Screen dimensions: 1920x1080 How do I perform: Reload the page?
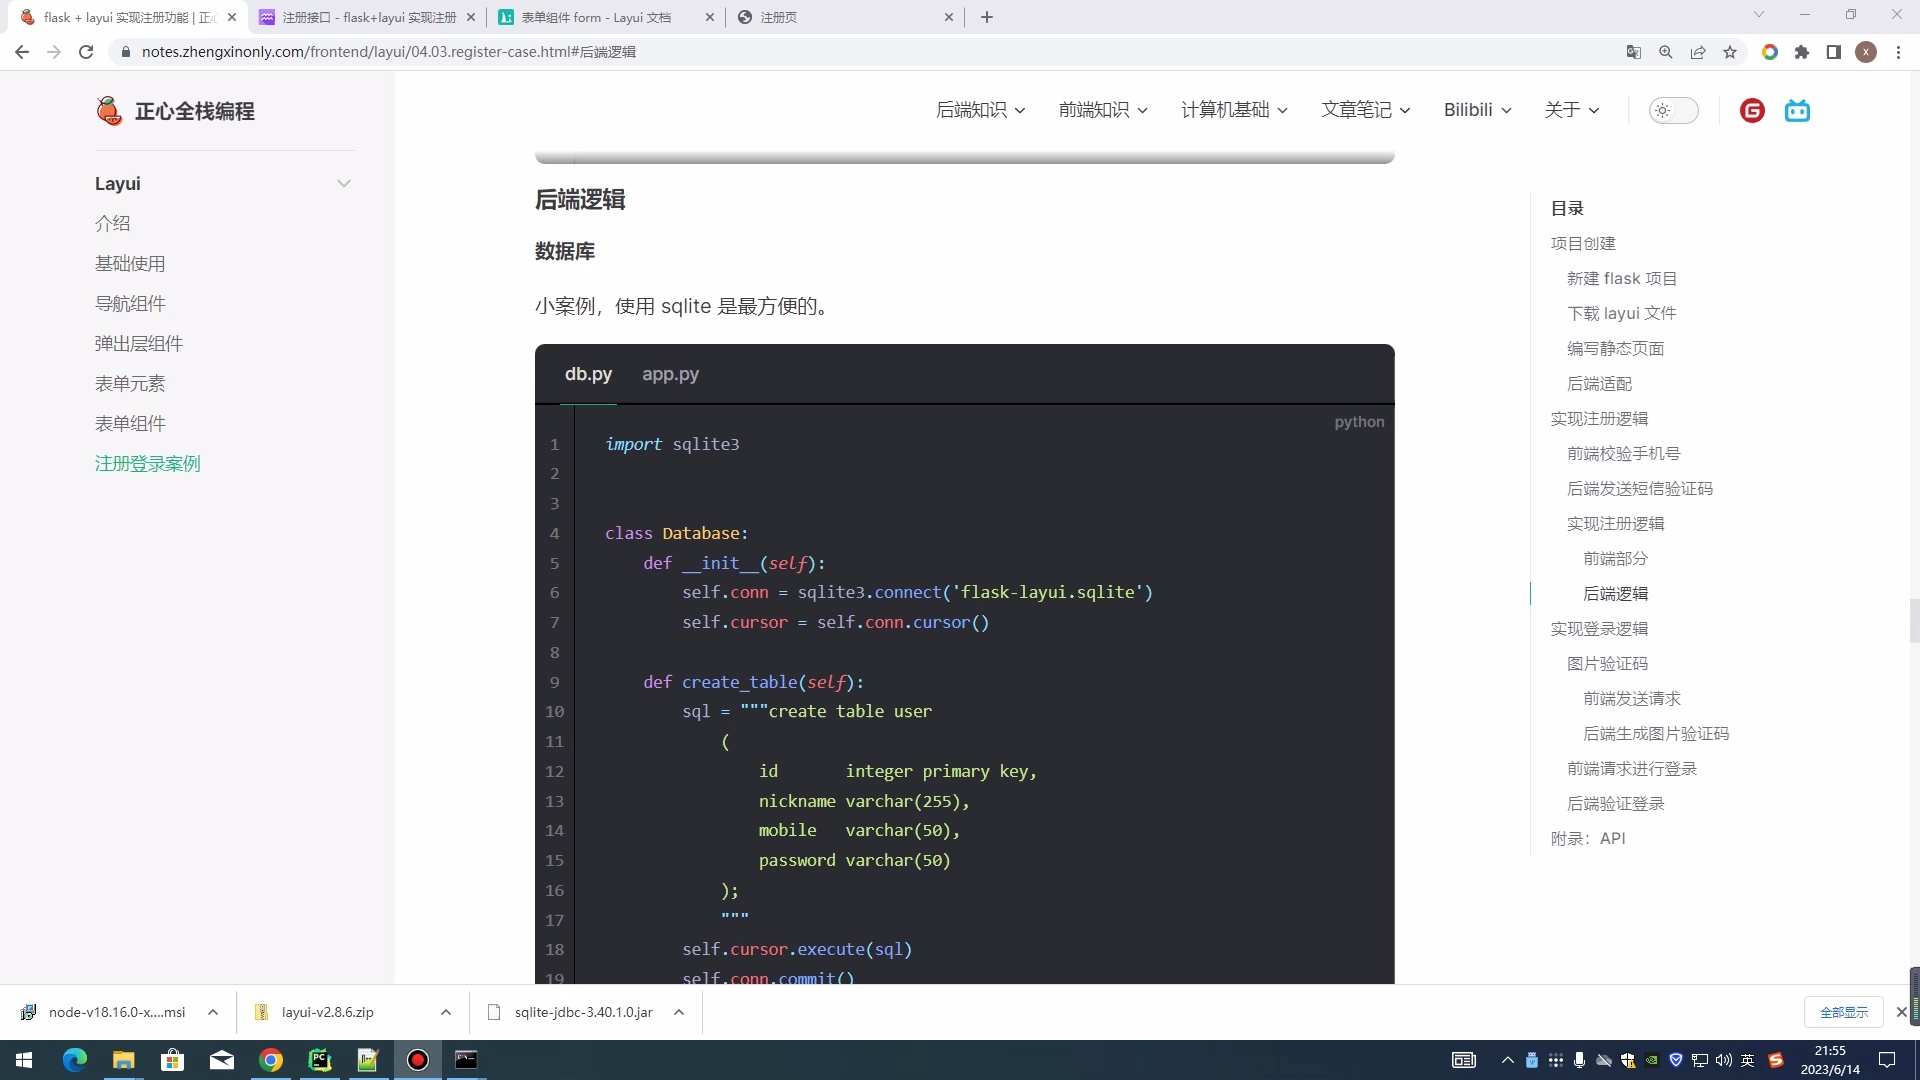(86, 52)
